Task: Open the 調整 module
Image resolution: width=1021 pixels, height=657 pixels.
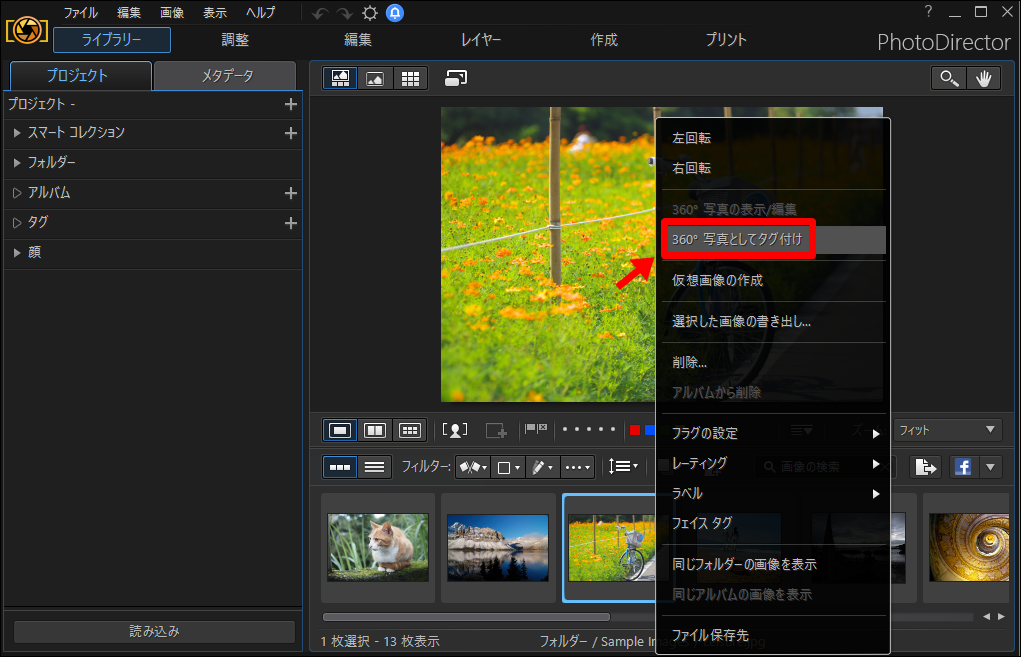Action: click(235, 40)
